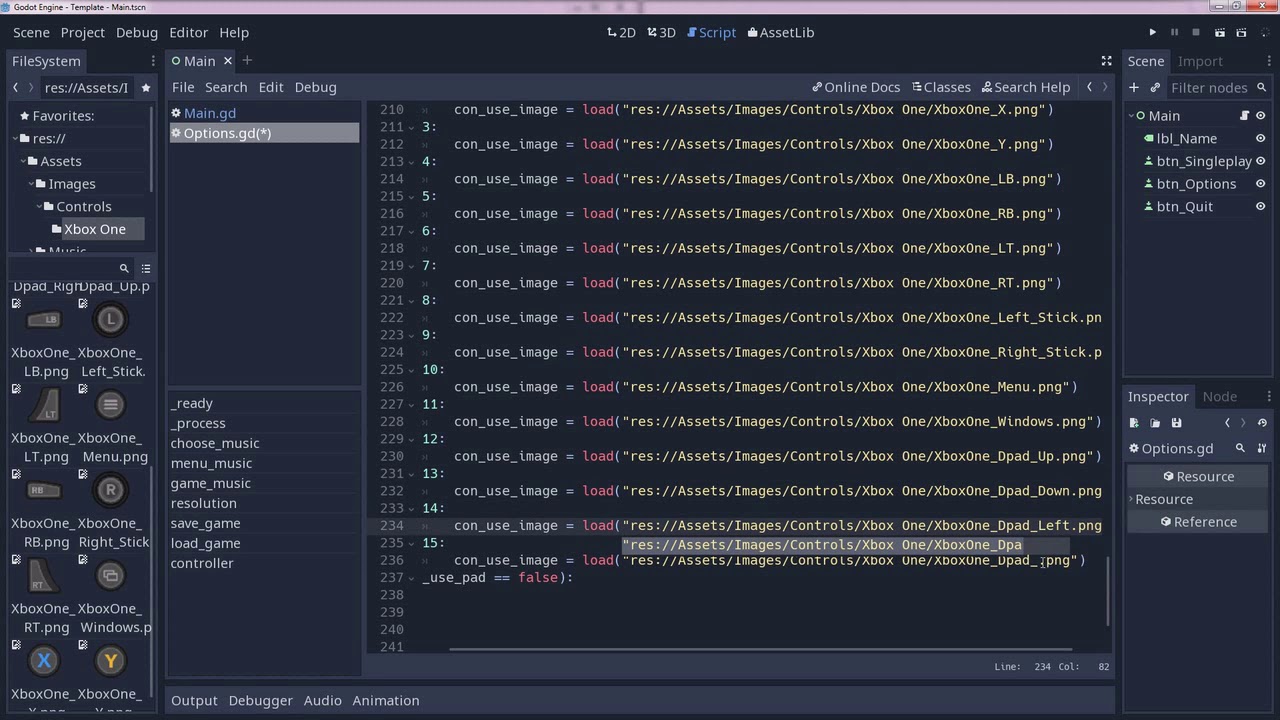Click the Inspector object history icon
Image resolution: width=1280 pixels, height=720 pixels.
pyautogui.click(x=1262, y=423)
